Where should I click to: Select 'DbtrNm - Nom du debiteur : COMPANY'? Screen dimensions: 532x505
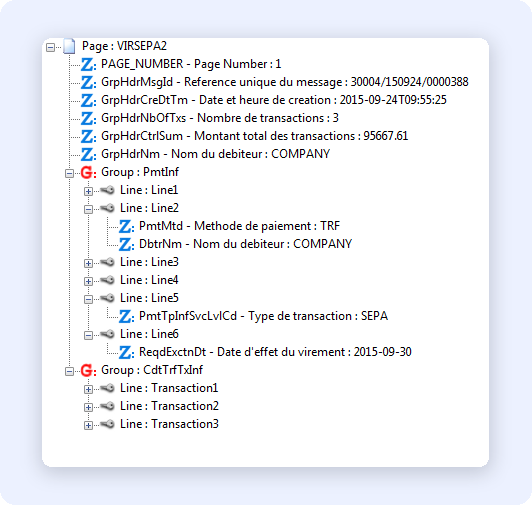click(246, 244)
